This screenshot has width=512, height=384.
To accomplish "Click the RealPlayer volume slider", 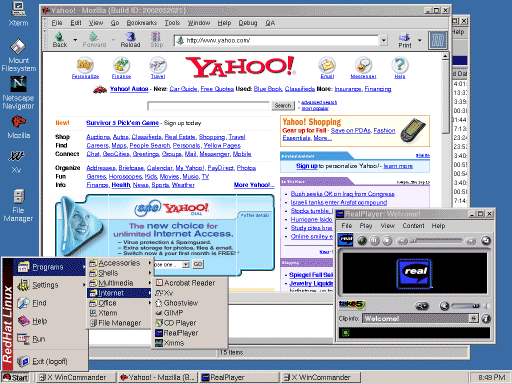I will pyautogui.click(x=465, y=306).
